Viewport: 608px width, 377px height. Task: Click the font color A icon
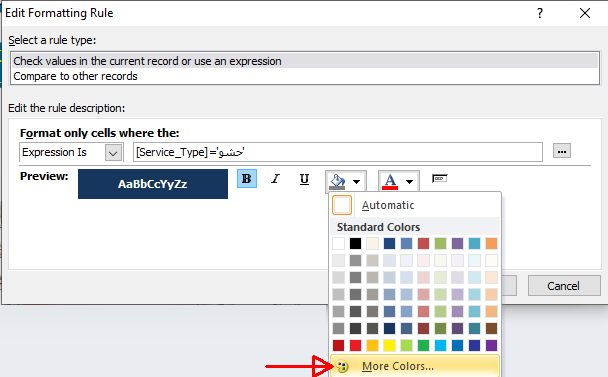pos(390,181)
